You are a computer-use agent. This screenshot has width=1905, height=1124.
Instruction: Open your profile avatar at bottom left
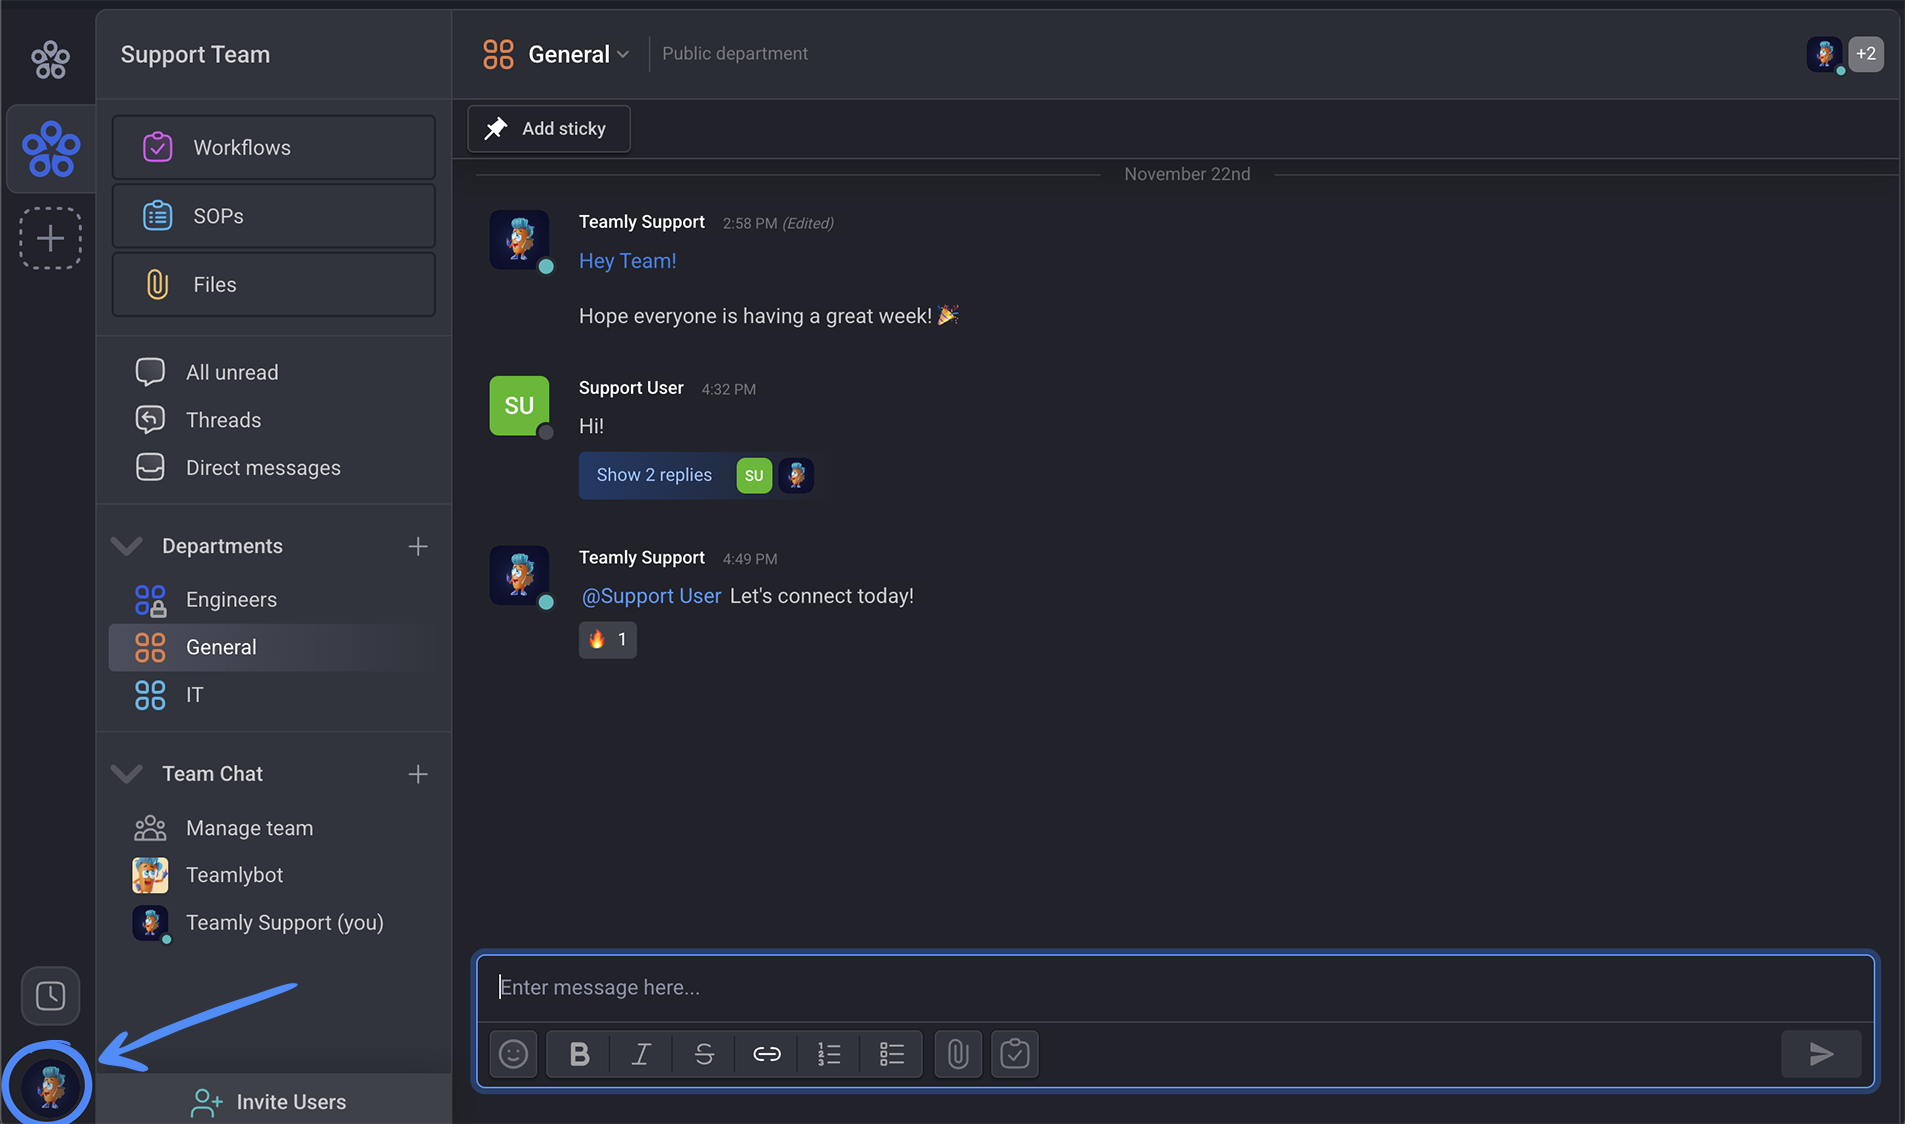pos(48,1085)
